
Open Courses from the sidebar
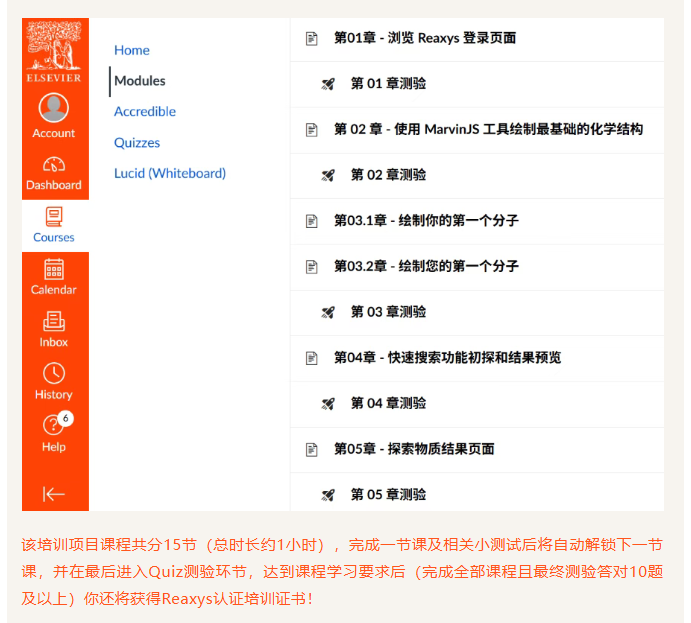(54, 225)
